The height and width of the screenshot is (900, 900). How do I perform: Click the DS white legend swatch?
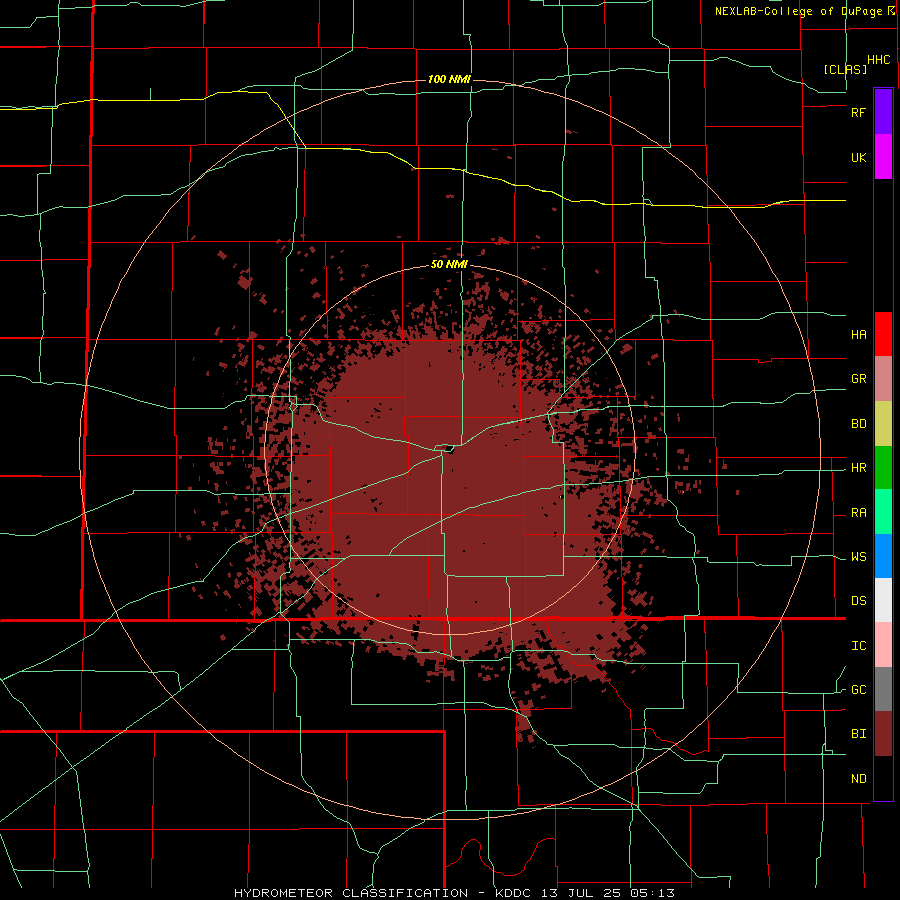(x=883, y=600)
